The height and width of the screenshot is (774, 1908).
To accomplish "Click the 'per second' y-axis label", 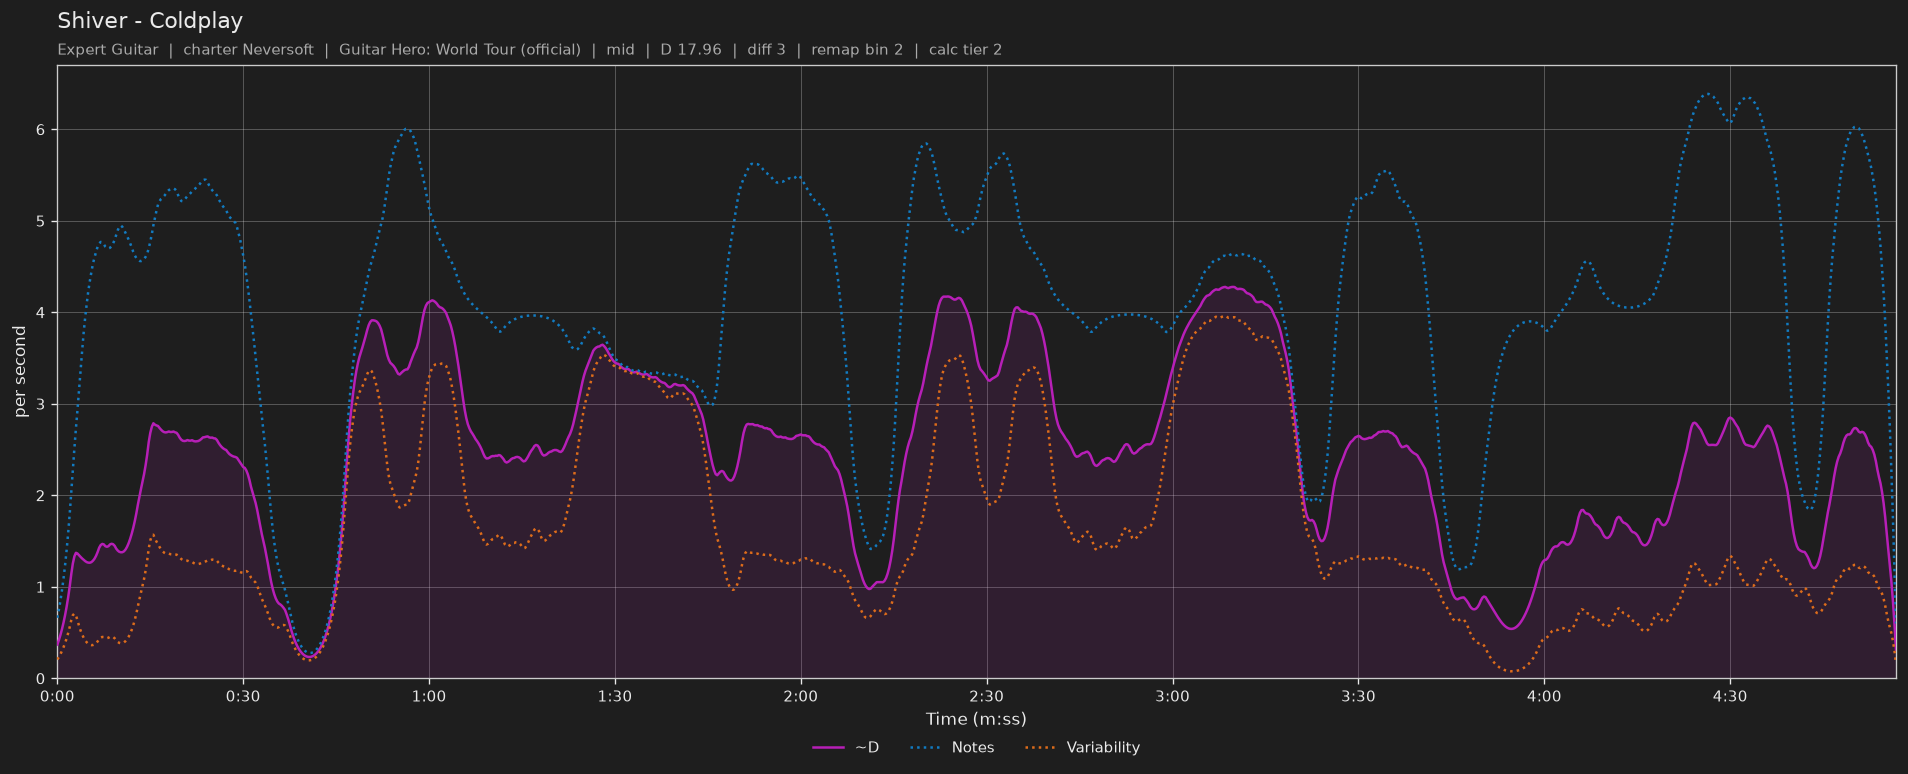I will coord(20,372).
